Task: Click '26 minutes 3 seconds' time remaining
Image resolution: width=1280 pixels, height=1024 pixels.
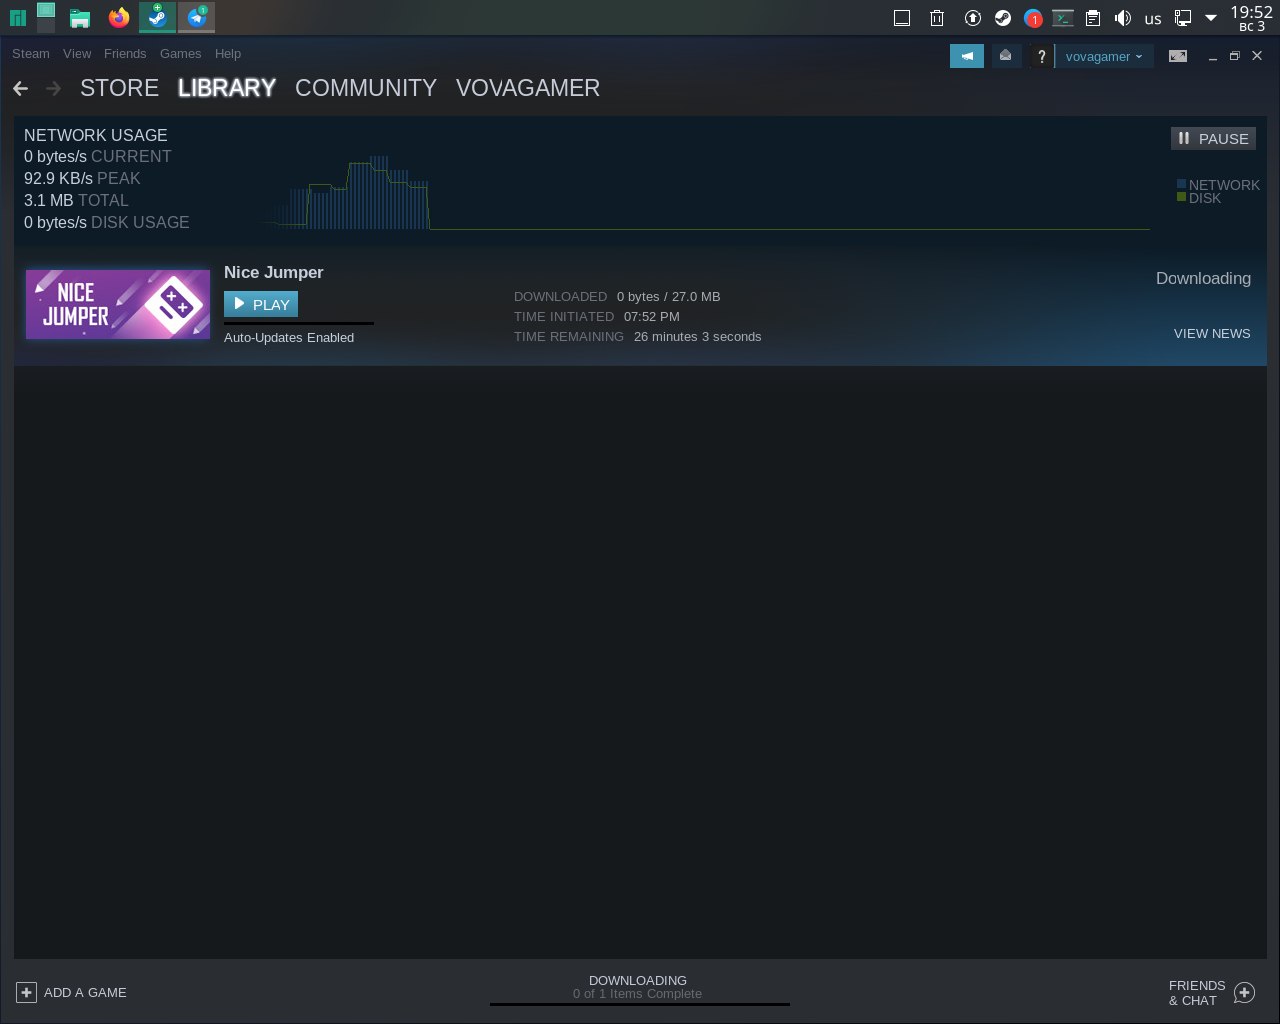Action: pyautogui.click(x=697, y=336)
